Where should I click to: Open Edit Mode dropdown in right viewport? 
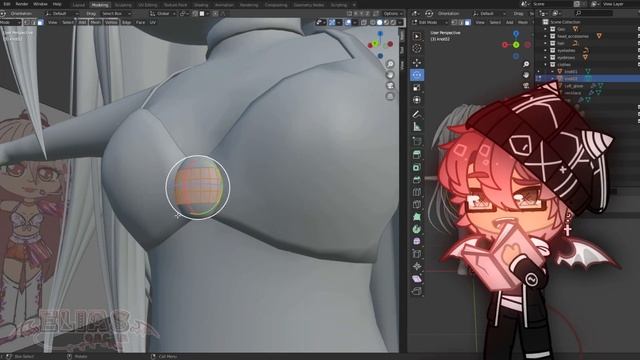[x=430, y=22]
